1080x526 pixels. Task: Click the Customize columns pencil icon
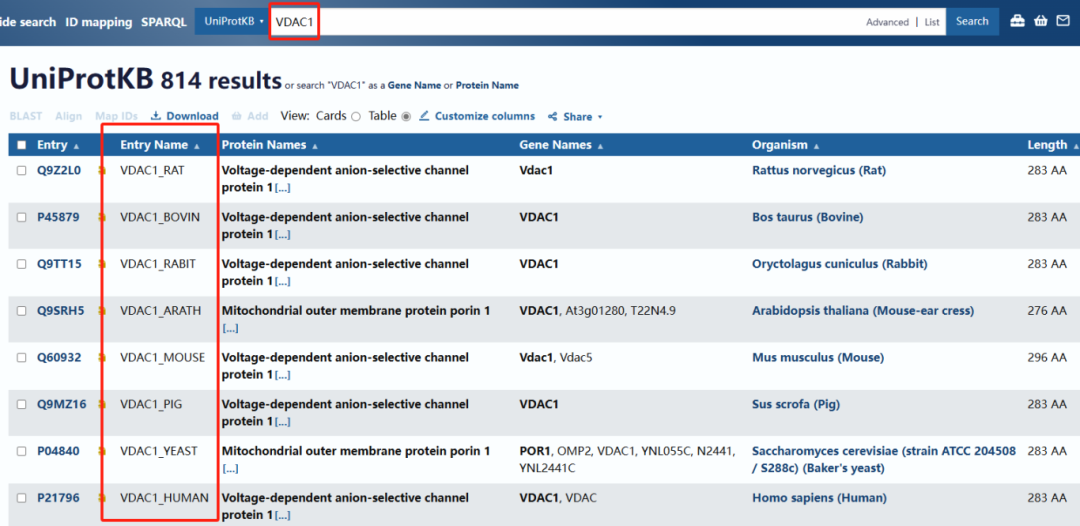[x=424, y=116]
